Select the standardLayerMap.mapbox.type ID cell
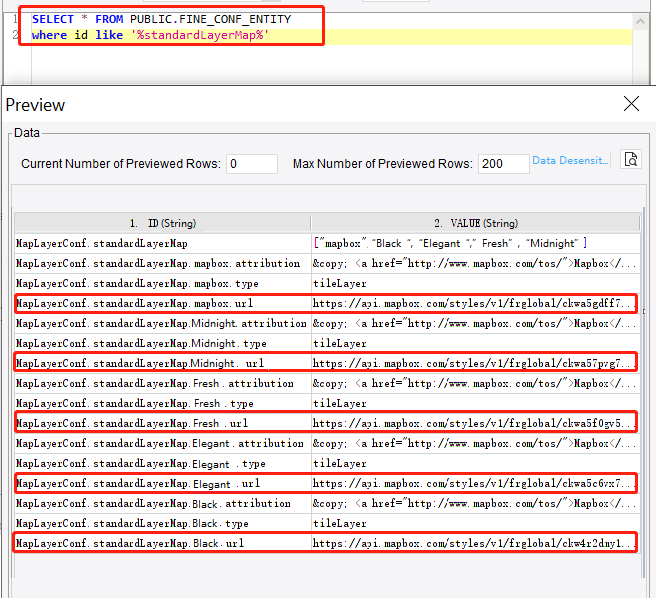656x598 pixels. pyautogui.click(x=137, y=283)
